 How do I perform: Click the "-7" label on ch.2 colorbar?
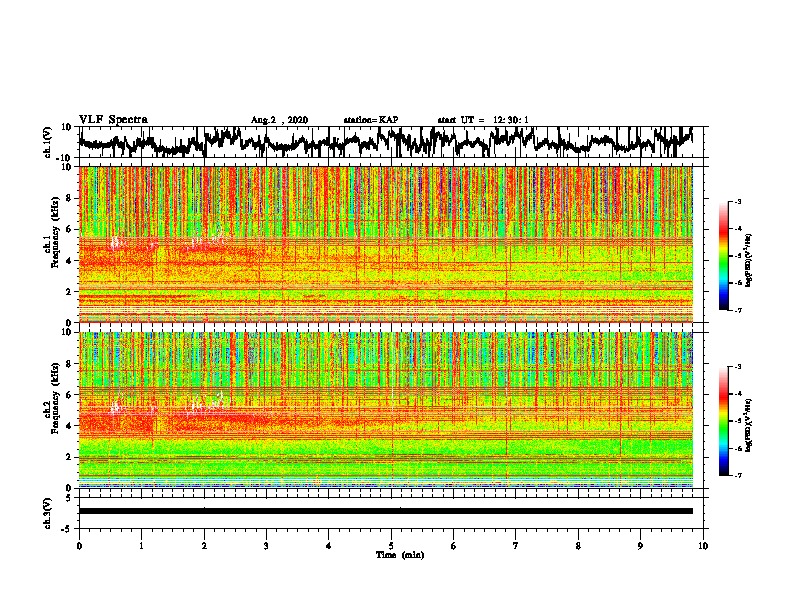(x=737, y=476)
